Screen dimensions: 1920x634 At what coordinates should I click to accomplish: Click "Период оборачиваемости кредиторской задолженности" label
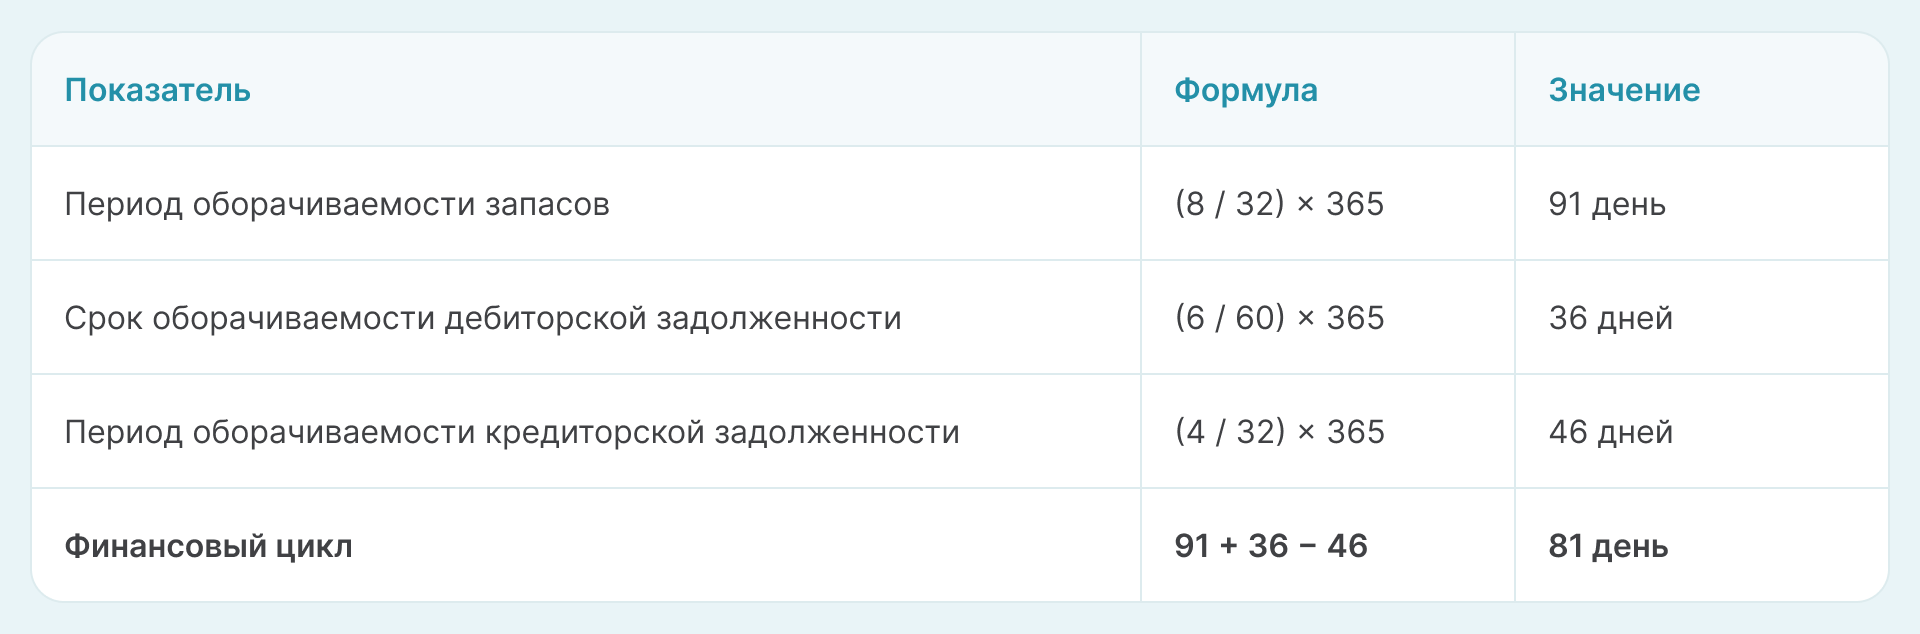(512, 432)
